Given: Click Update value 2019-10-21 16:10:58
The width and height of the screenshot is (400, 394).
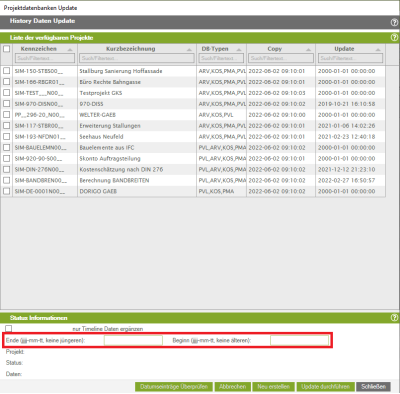Looking at the screenshot, I should click(x=346, y=104).
